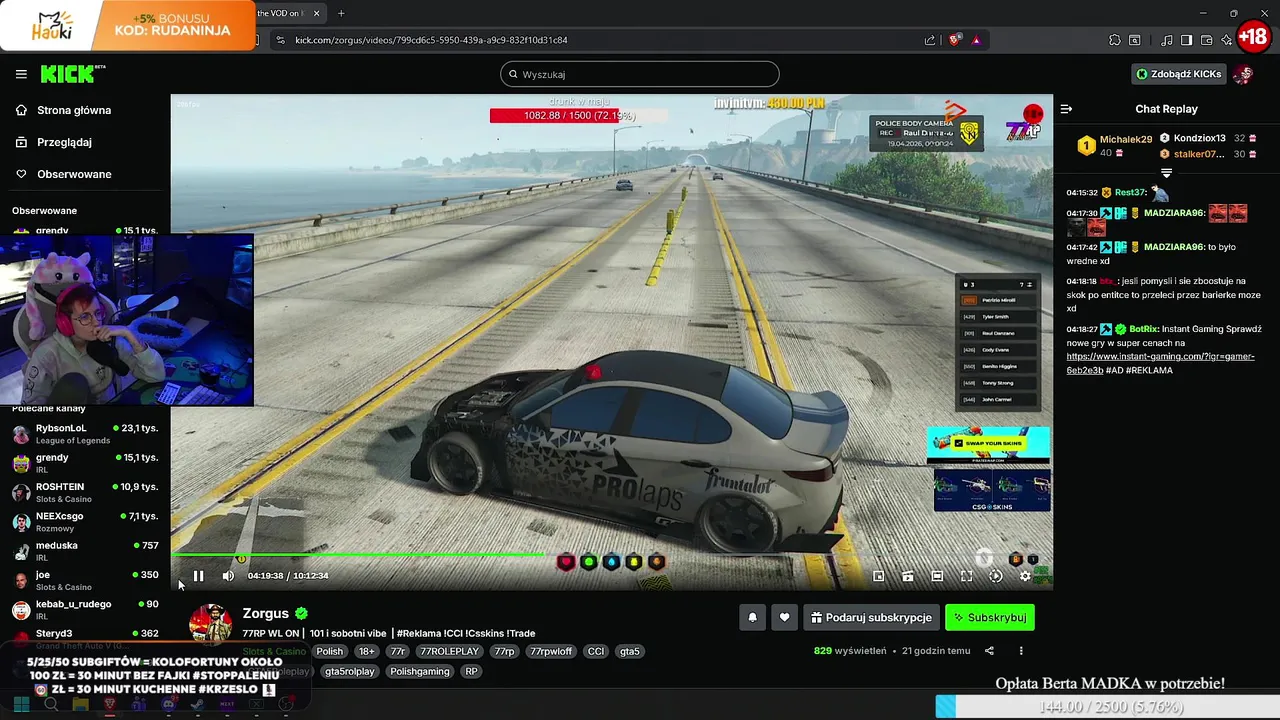The height and width of the screenshot is (720, 1280).
Task: Open NEEXcsgo recommended channel
Action: 85,522
